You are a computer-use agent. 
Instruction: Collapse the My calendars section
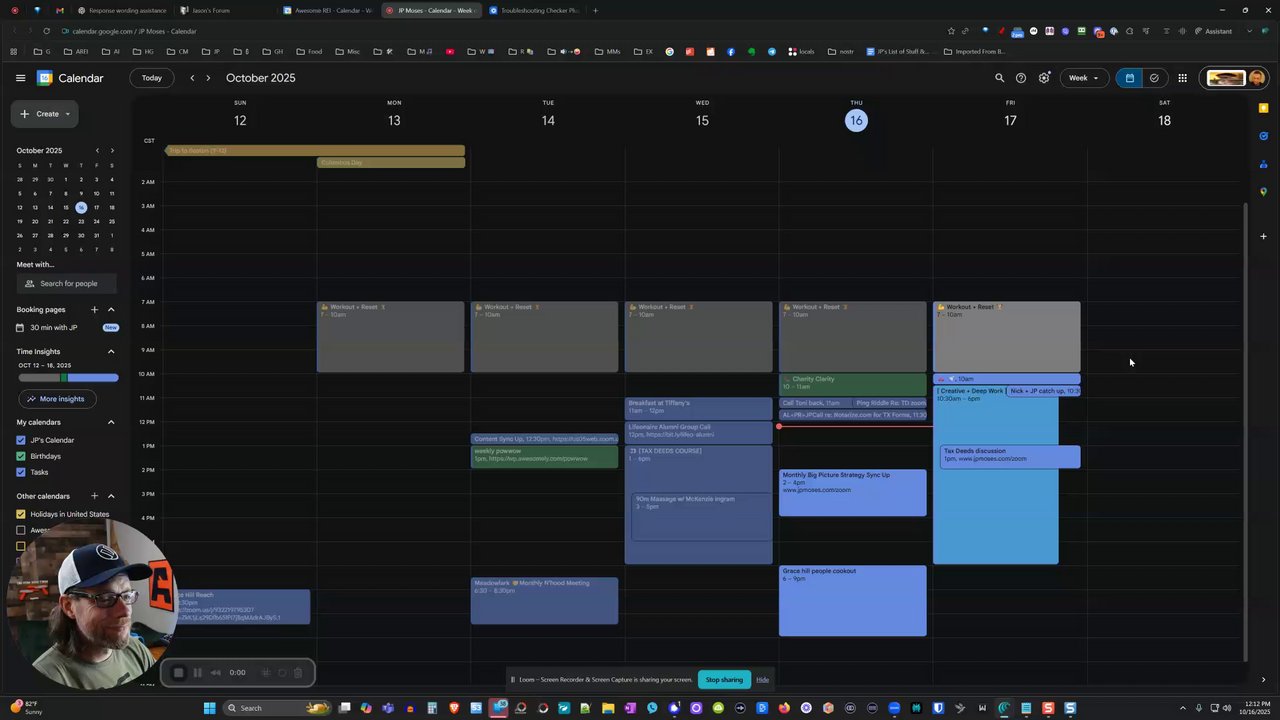tap(111, 422)
